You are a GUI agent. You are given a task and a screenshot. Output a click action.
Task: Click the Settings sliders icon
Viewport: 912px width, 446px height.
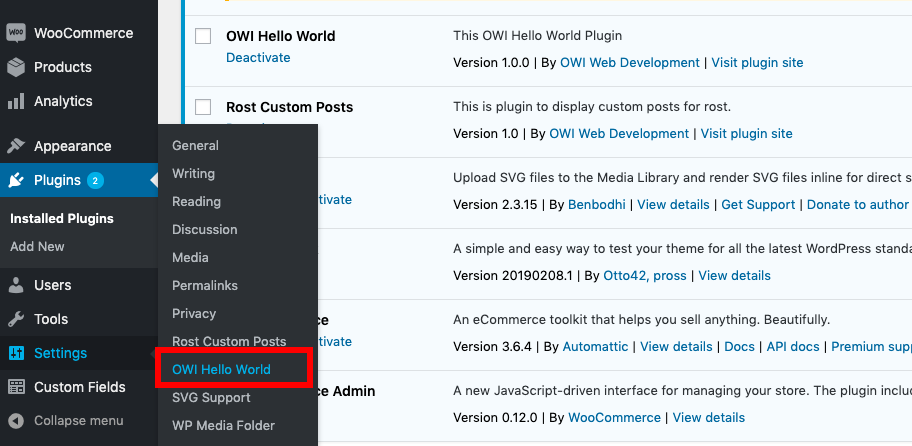tap(16, 353)
